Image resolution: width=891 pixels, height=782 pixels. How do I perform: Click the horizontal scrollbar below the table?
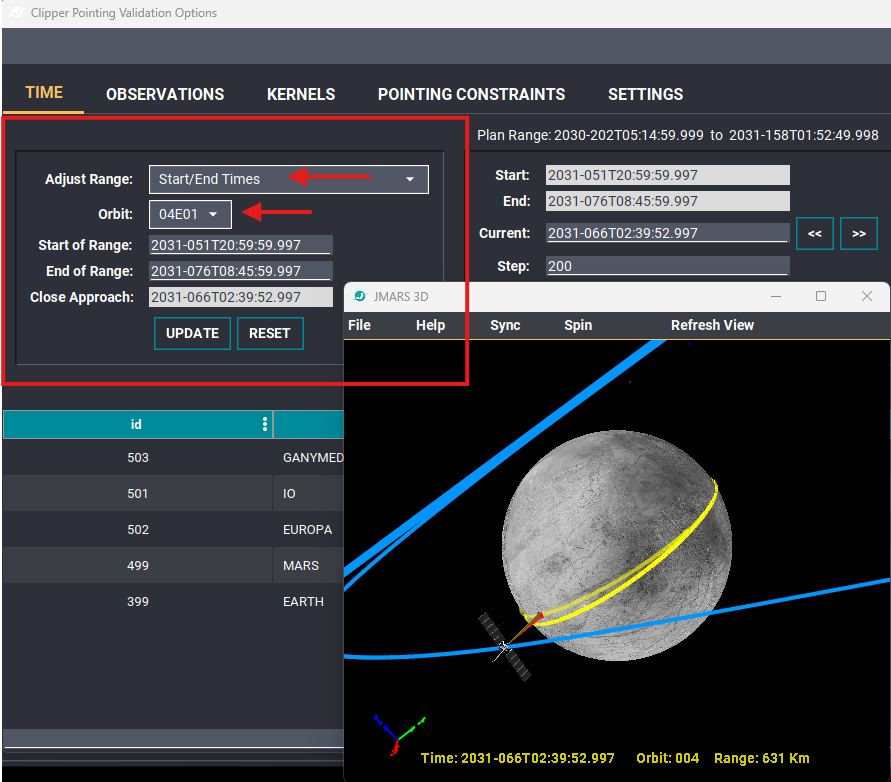(x=173, y=739)
